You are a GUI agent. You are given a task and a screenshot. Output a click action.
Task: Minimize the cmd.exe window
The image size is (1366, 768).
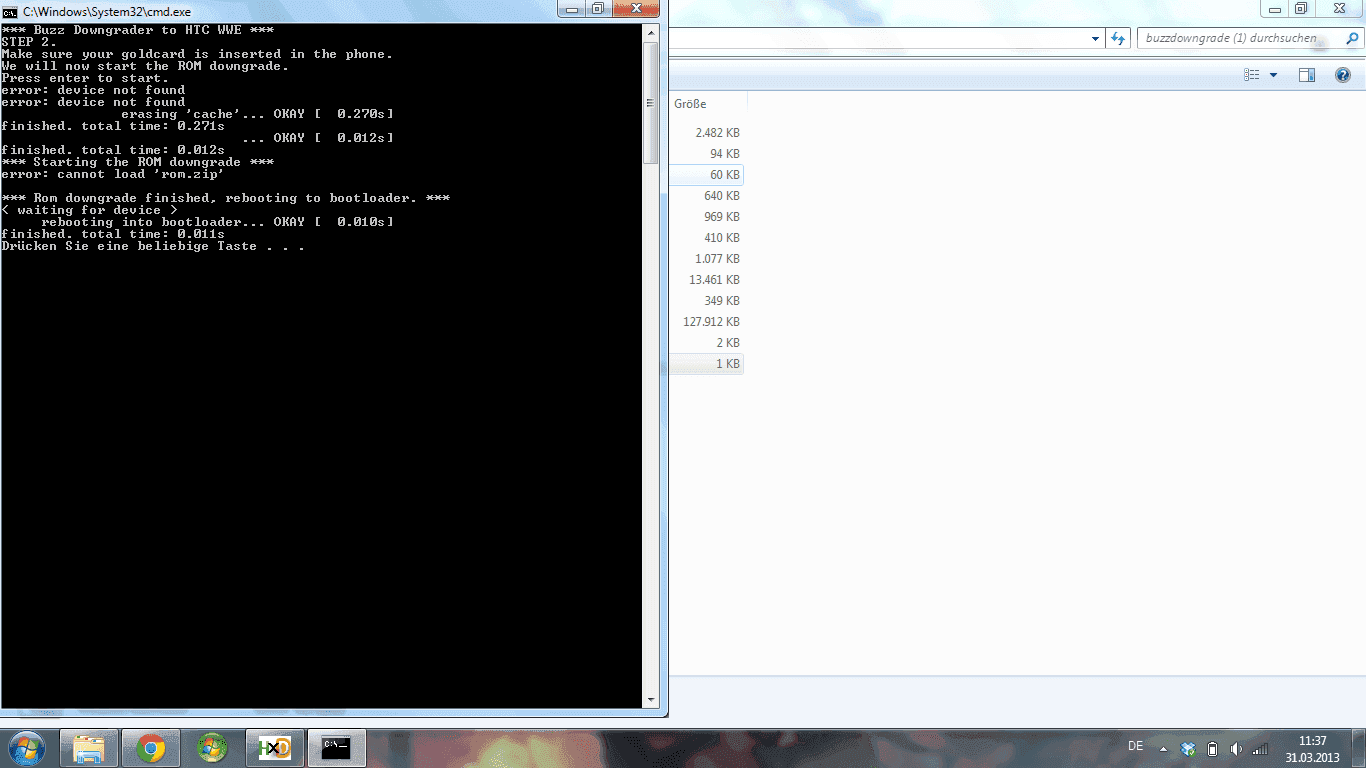click(x=573, y=9)
